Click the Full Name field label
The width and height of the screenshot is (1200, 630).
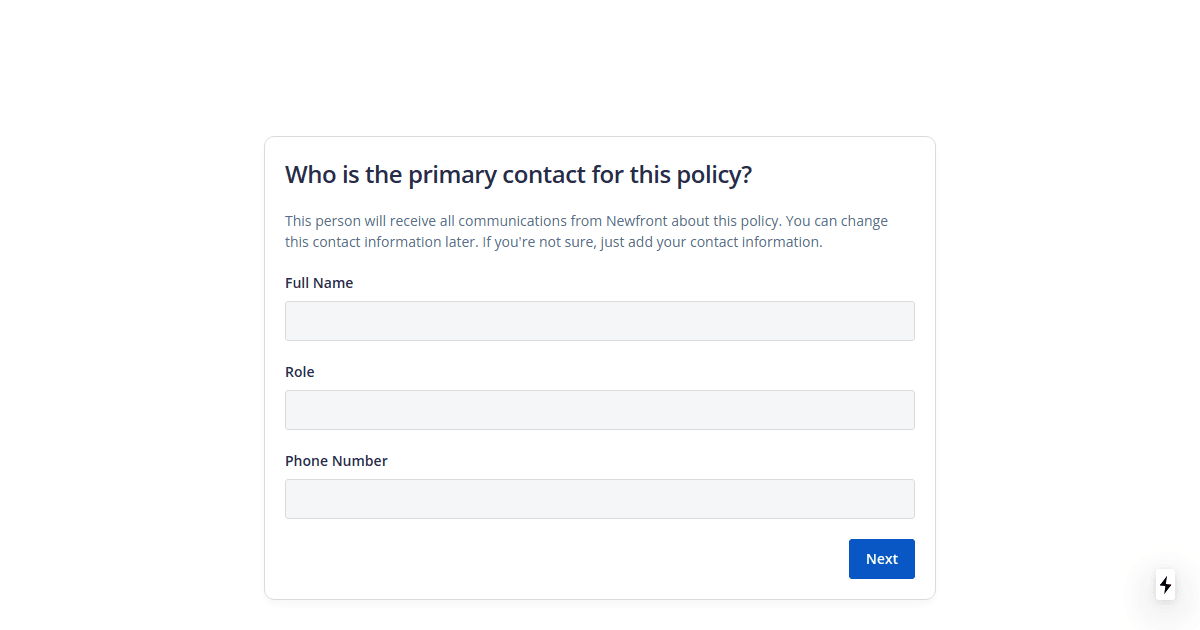point(319,282)
